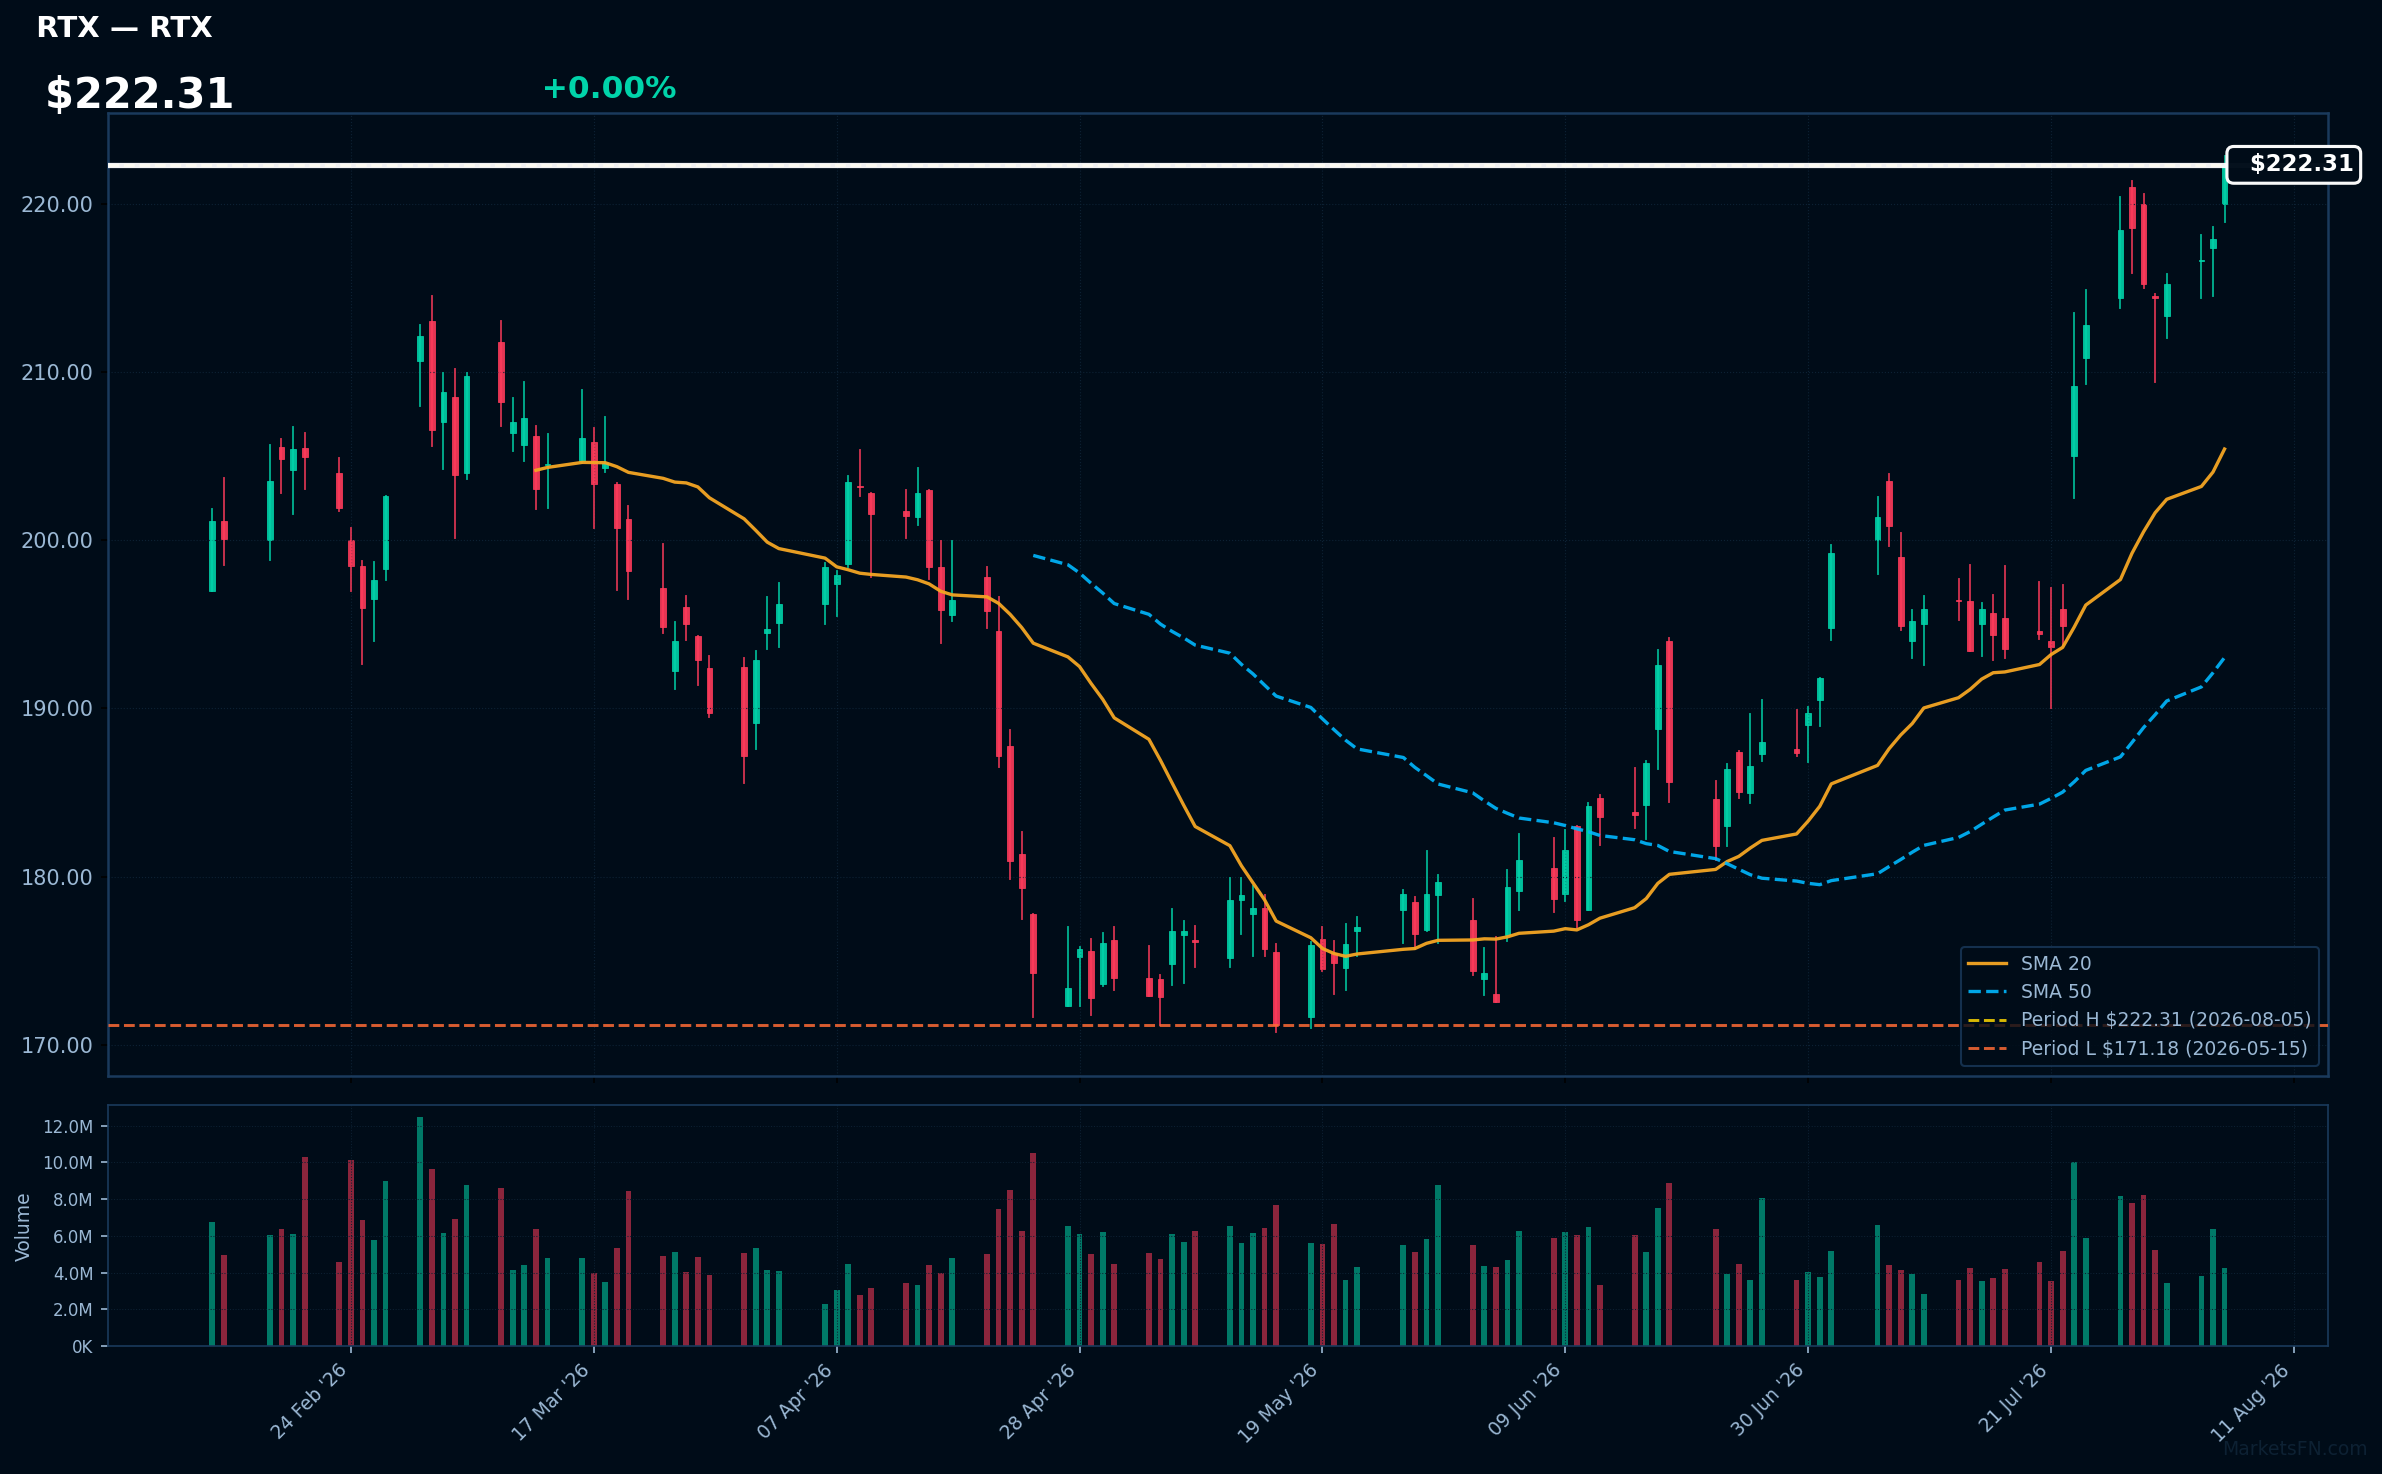
Task: Click the 200.00 price axis label
Action: click(57, 540)
